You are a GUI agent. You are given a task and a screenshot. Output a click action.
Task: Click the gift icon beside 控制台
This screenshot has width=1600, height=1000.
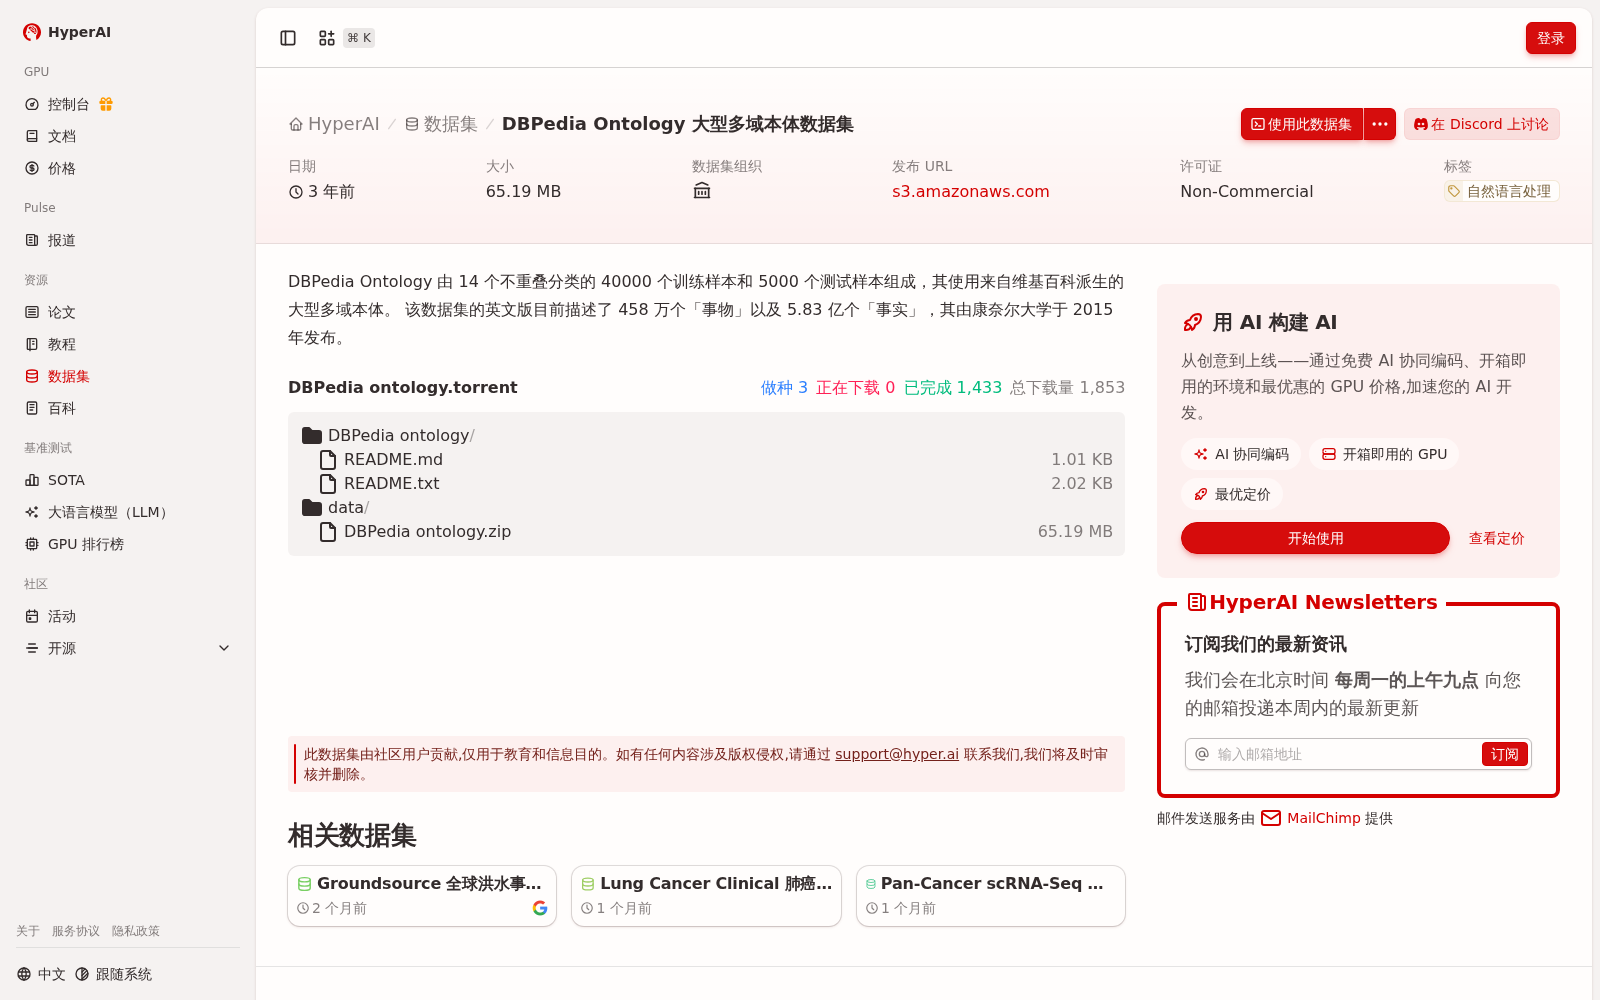click(106, 104)
